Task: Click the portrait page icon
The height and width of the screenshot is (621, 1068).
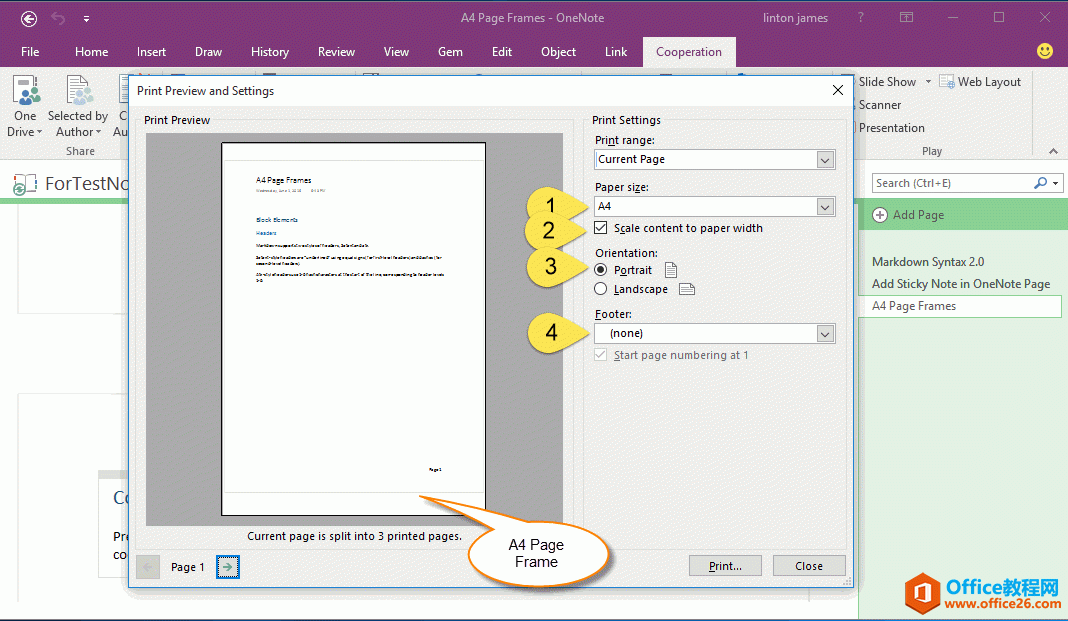Action: [x=671, y=270]
